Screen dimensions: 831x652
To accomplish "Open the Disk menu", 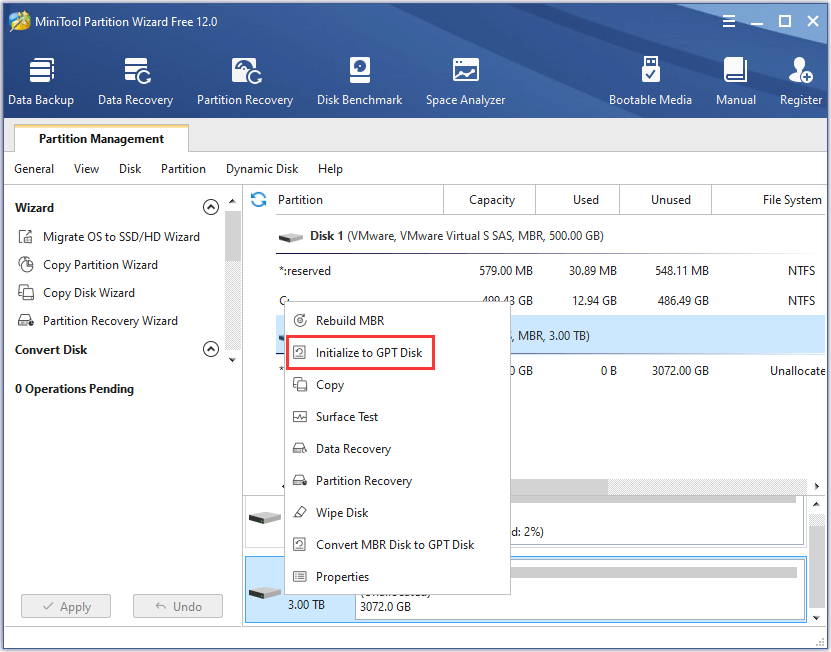I will (x=130, y=169).
